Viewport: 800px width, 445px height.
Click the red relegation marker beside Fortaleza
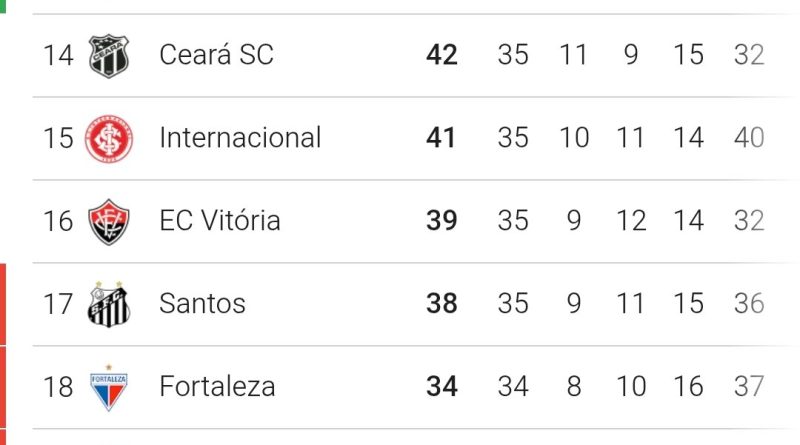point(4,387)
